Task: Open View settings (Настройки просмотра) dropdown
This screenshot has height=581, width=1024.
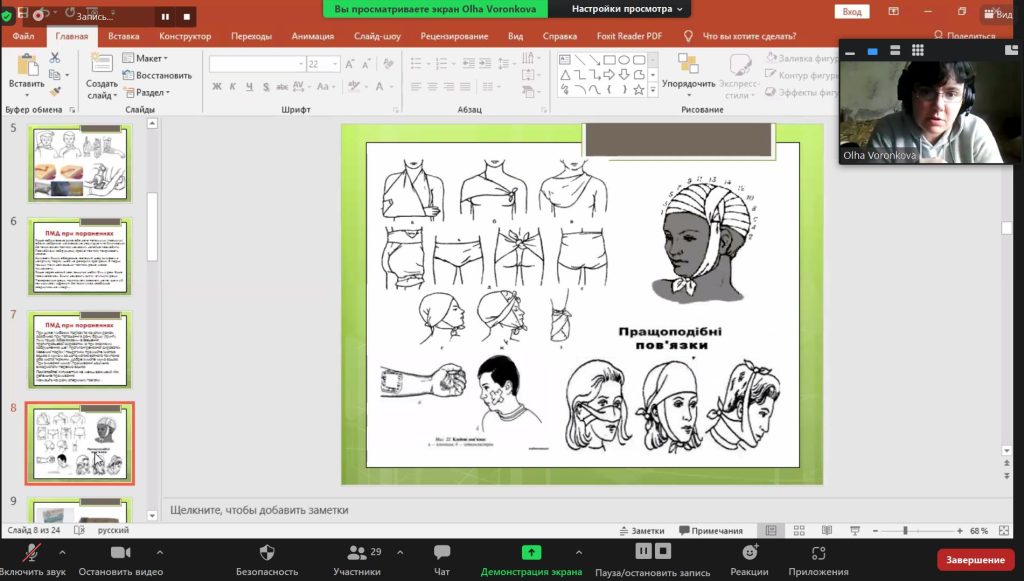Action: tap(627, 9)
